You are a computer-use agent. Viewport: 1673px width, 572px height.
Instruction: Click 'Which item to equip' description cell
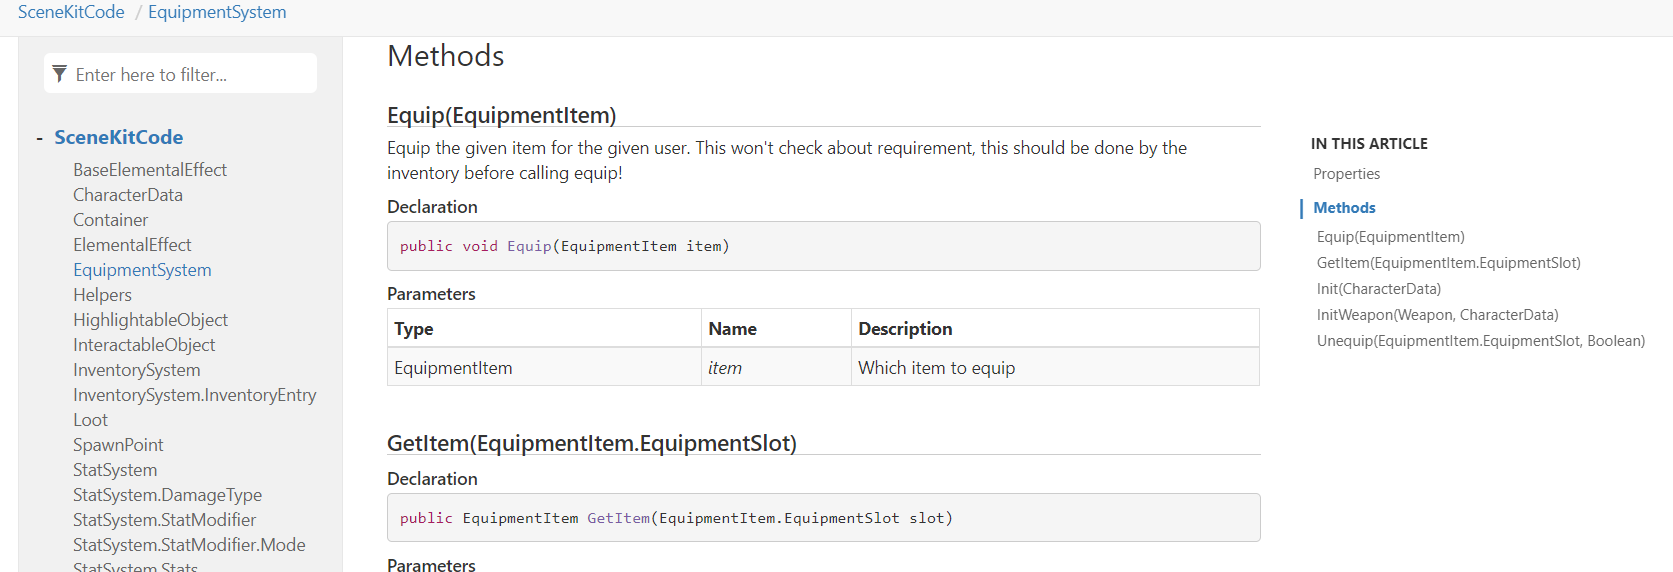pyautogui.click(x=1055, y=368)
